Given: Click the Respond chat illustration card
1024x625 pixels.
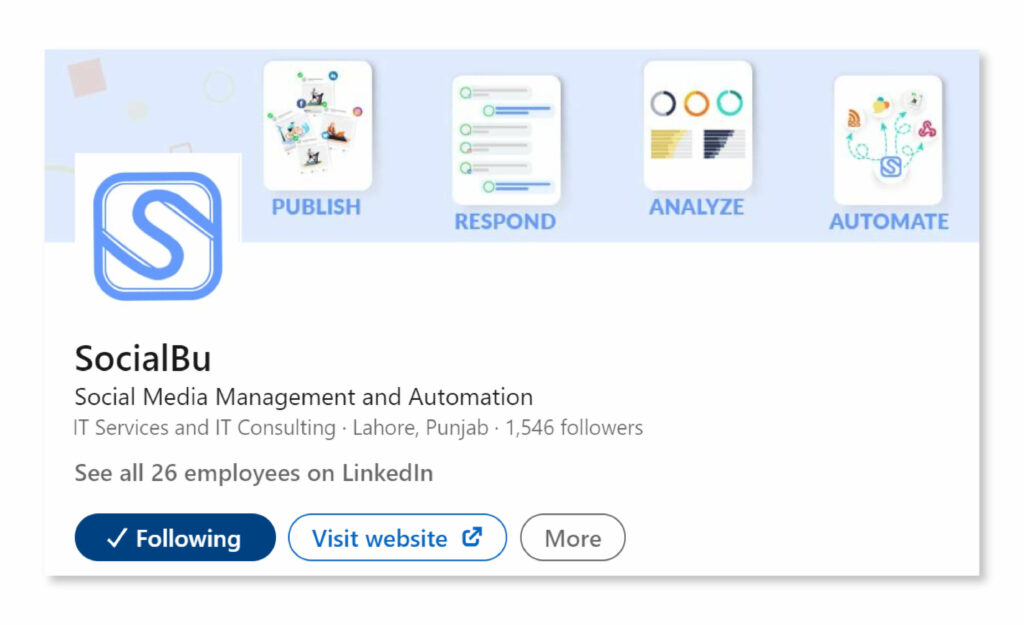Looking at the screenshot, I should pyautogui.click(x=506, y=140).
